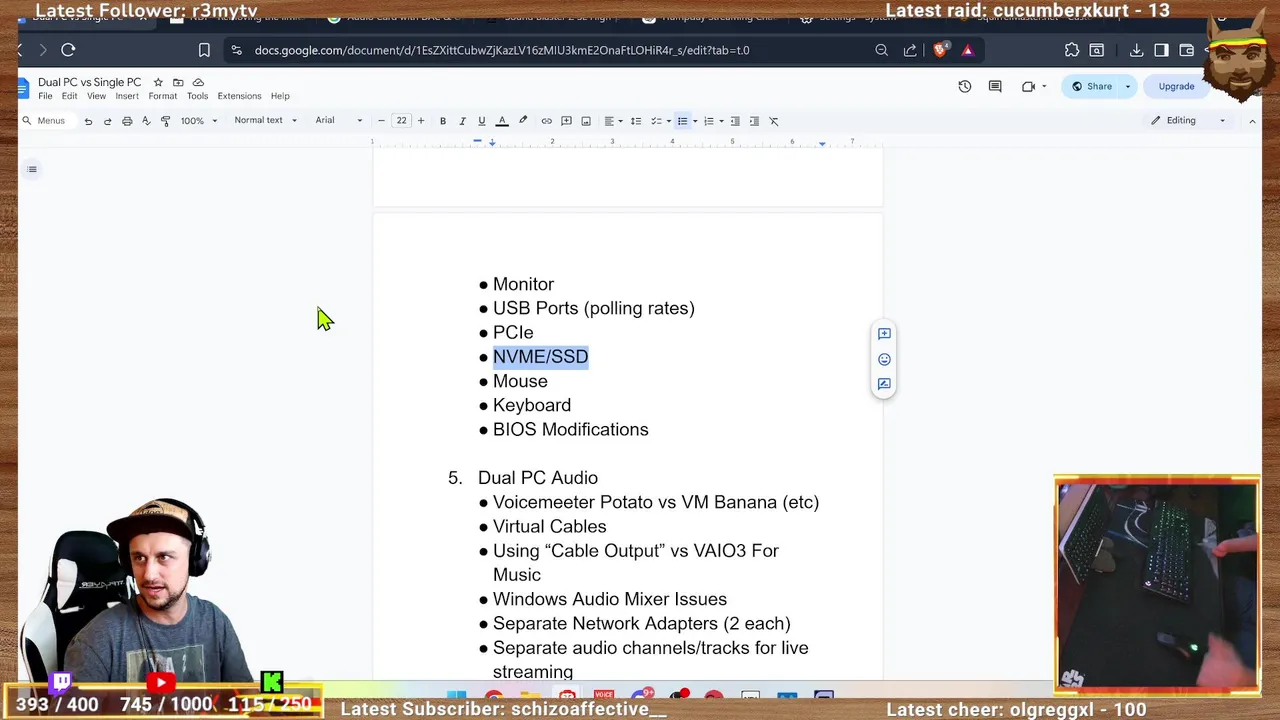Add emoji reaction from right margin
This screenshot has width=1280, height=720.
tap(884, 359)
